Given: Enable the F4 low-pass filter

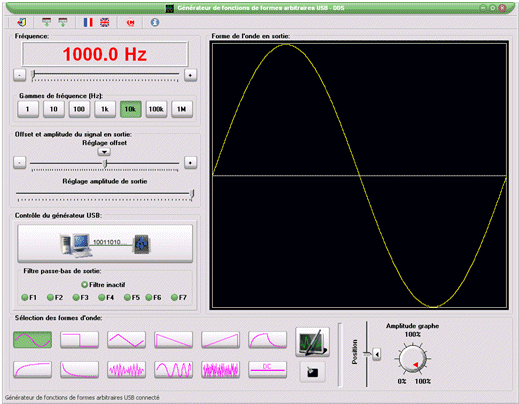Looking at the screenshot, I should tap(106, 297).
